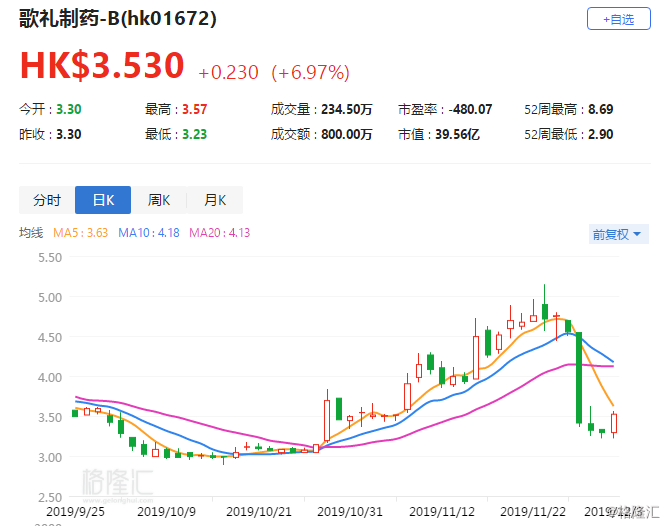Click the 成交额 turnover 800.00万

pos(346,134)
